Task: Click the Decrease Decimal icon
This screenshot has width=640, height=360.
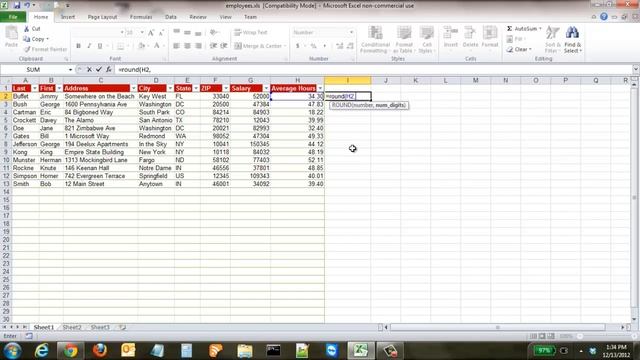Action: tap(350, 46)
